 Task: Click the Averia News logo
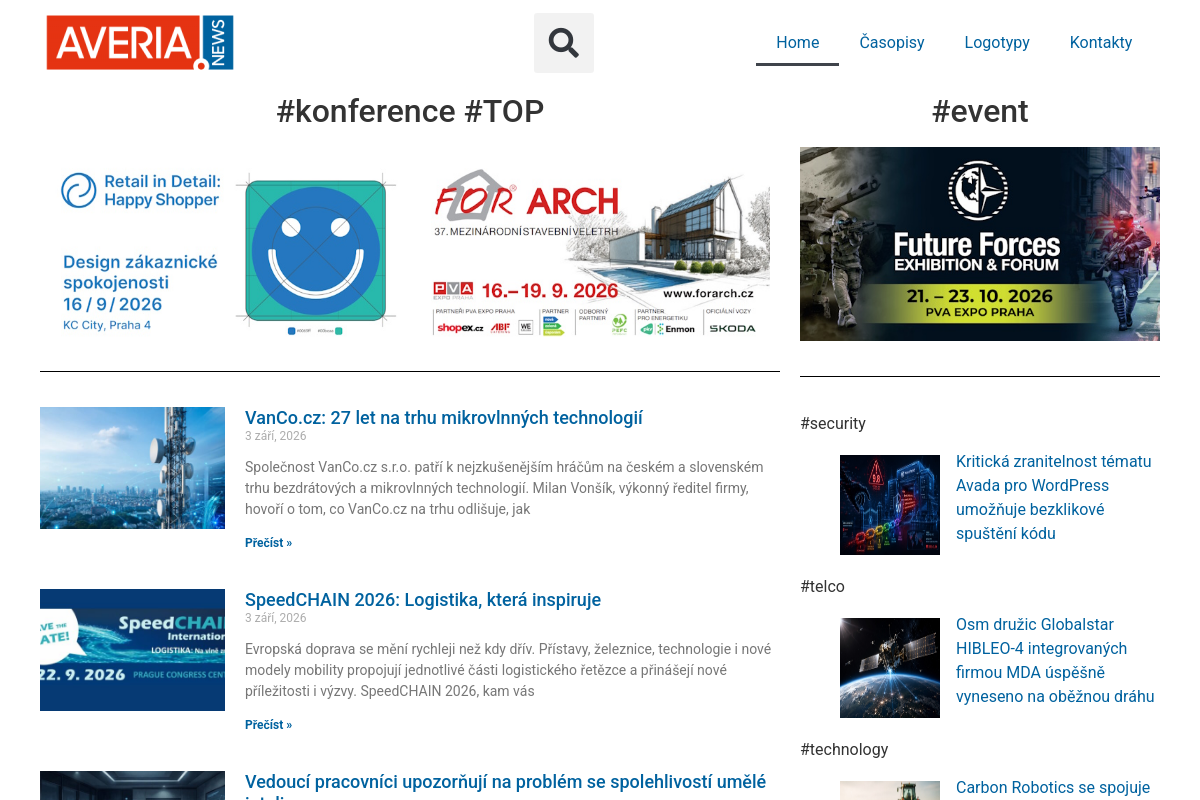point(140,43)
